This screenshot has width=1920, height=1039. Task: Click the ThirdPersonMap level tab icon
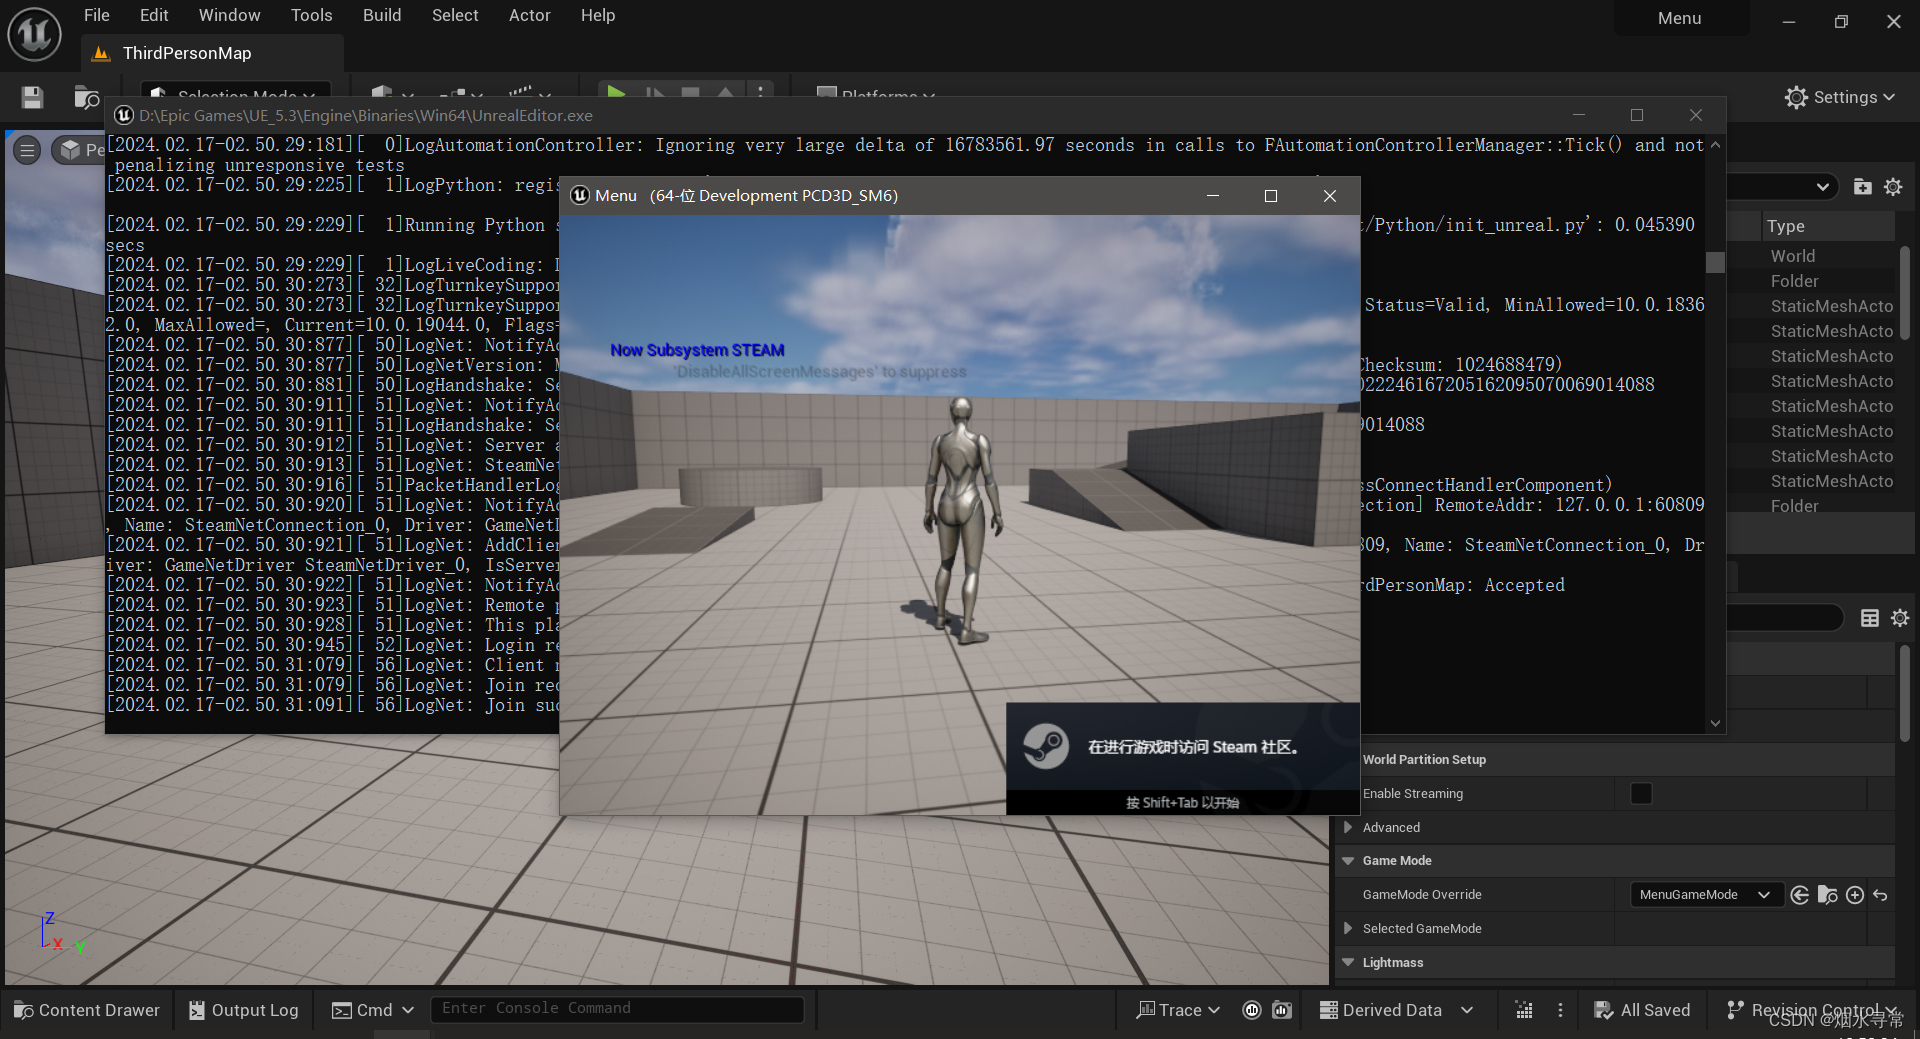(x=101, y=53)
